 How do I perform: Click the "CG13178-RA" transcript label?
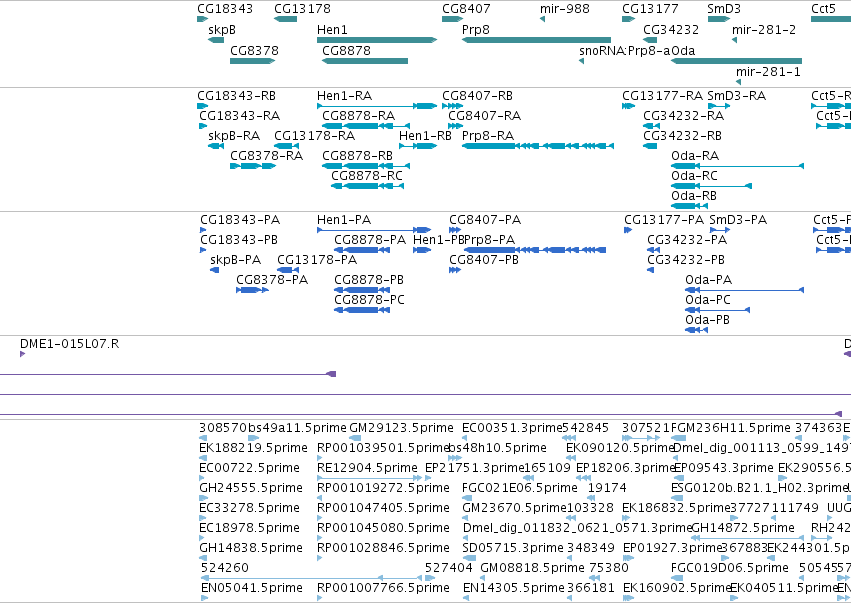314,136
